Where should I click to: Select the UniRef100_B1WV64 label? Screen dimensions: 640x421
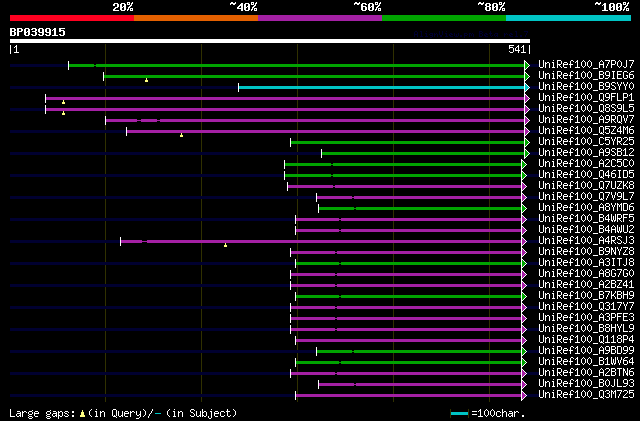586,362
